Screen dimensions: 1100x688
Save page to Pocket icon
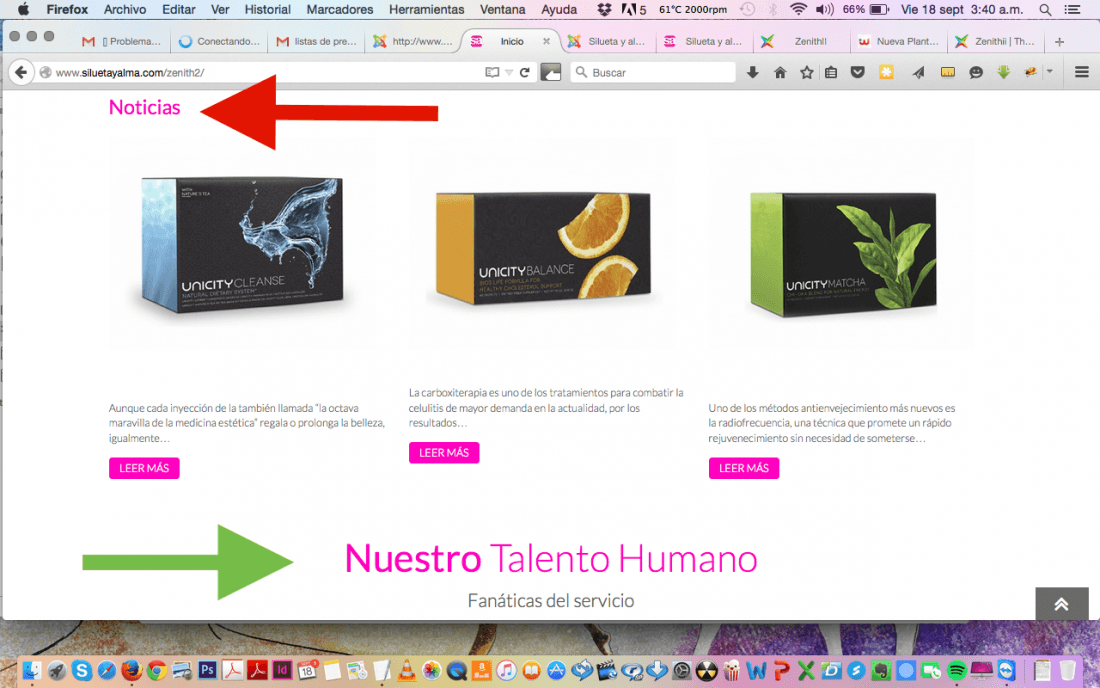(x=857, y=72)
